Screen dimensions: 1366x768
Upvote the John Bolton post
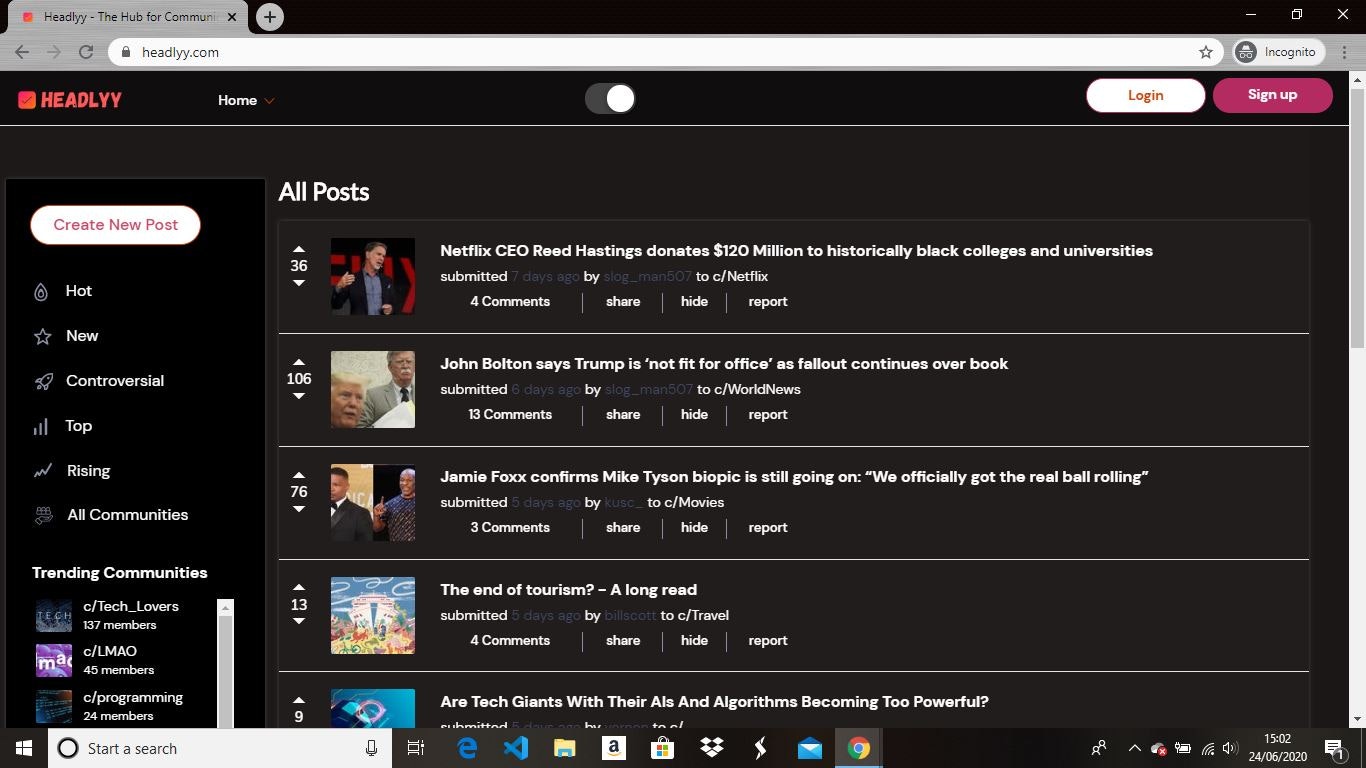[298, 362]
